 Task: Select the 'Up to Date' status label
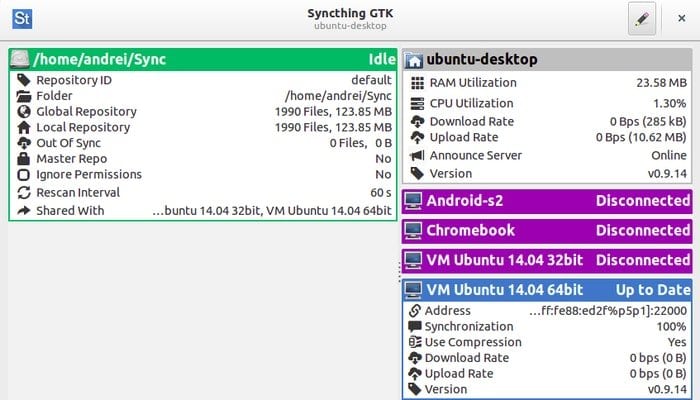(653, 290)
